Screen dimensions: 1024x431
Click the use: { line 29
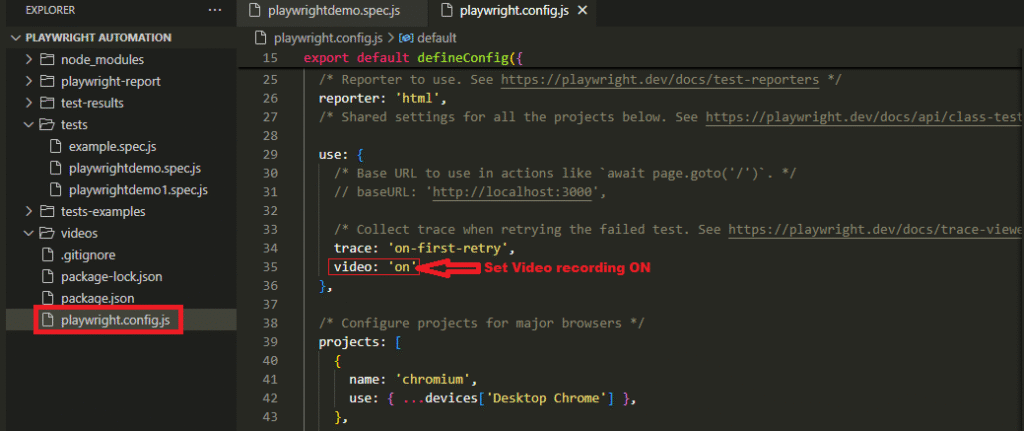tap(340, 155)
